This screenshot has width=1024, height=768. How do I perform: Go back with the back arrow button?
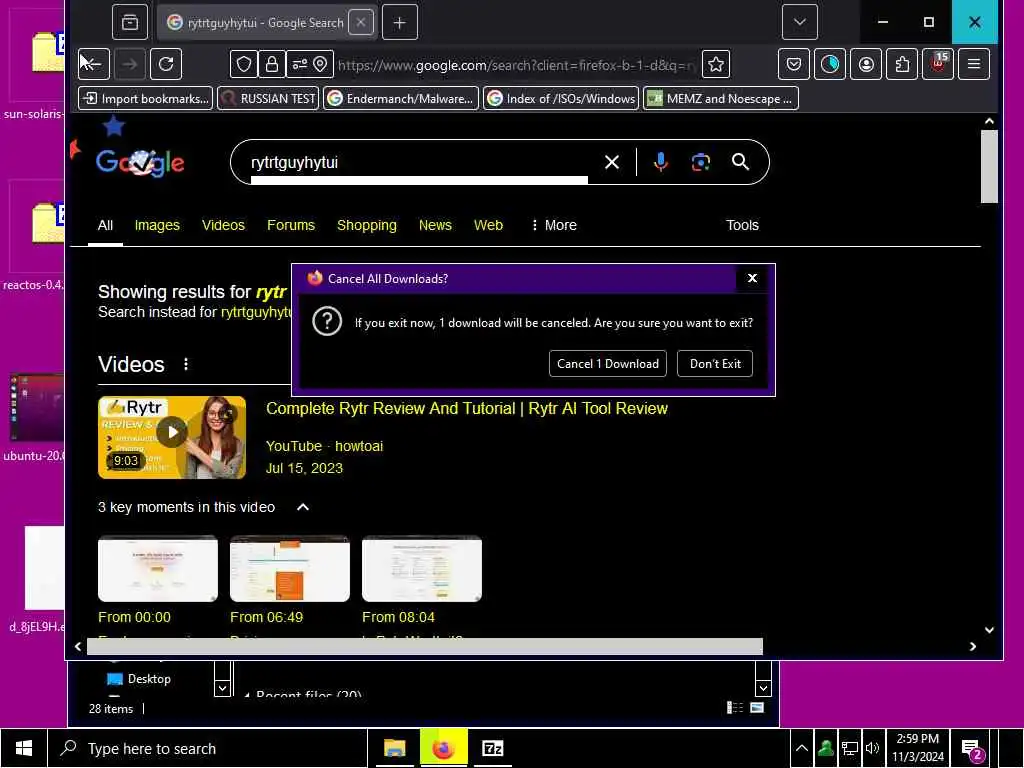(x=93, y=64)
